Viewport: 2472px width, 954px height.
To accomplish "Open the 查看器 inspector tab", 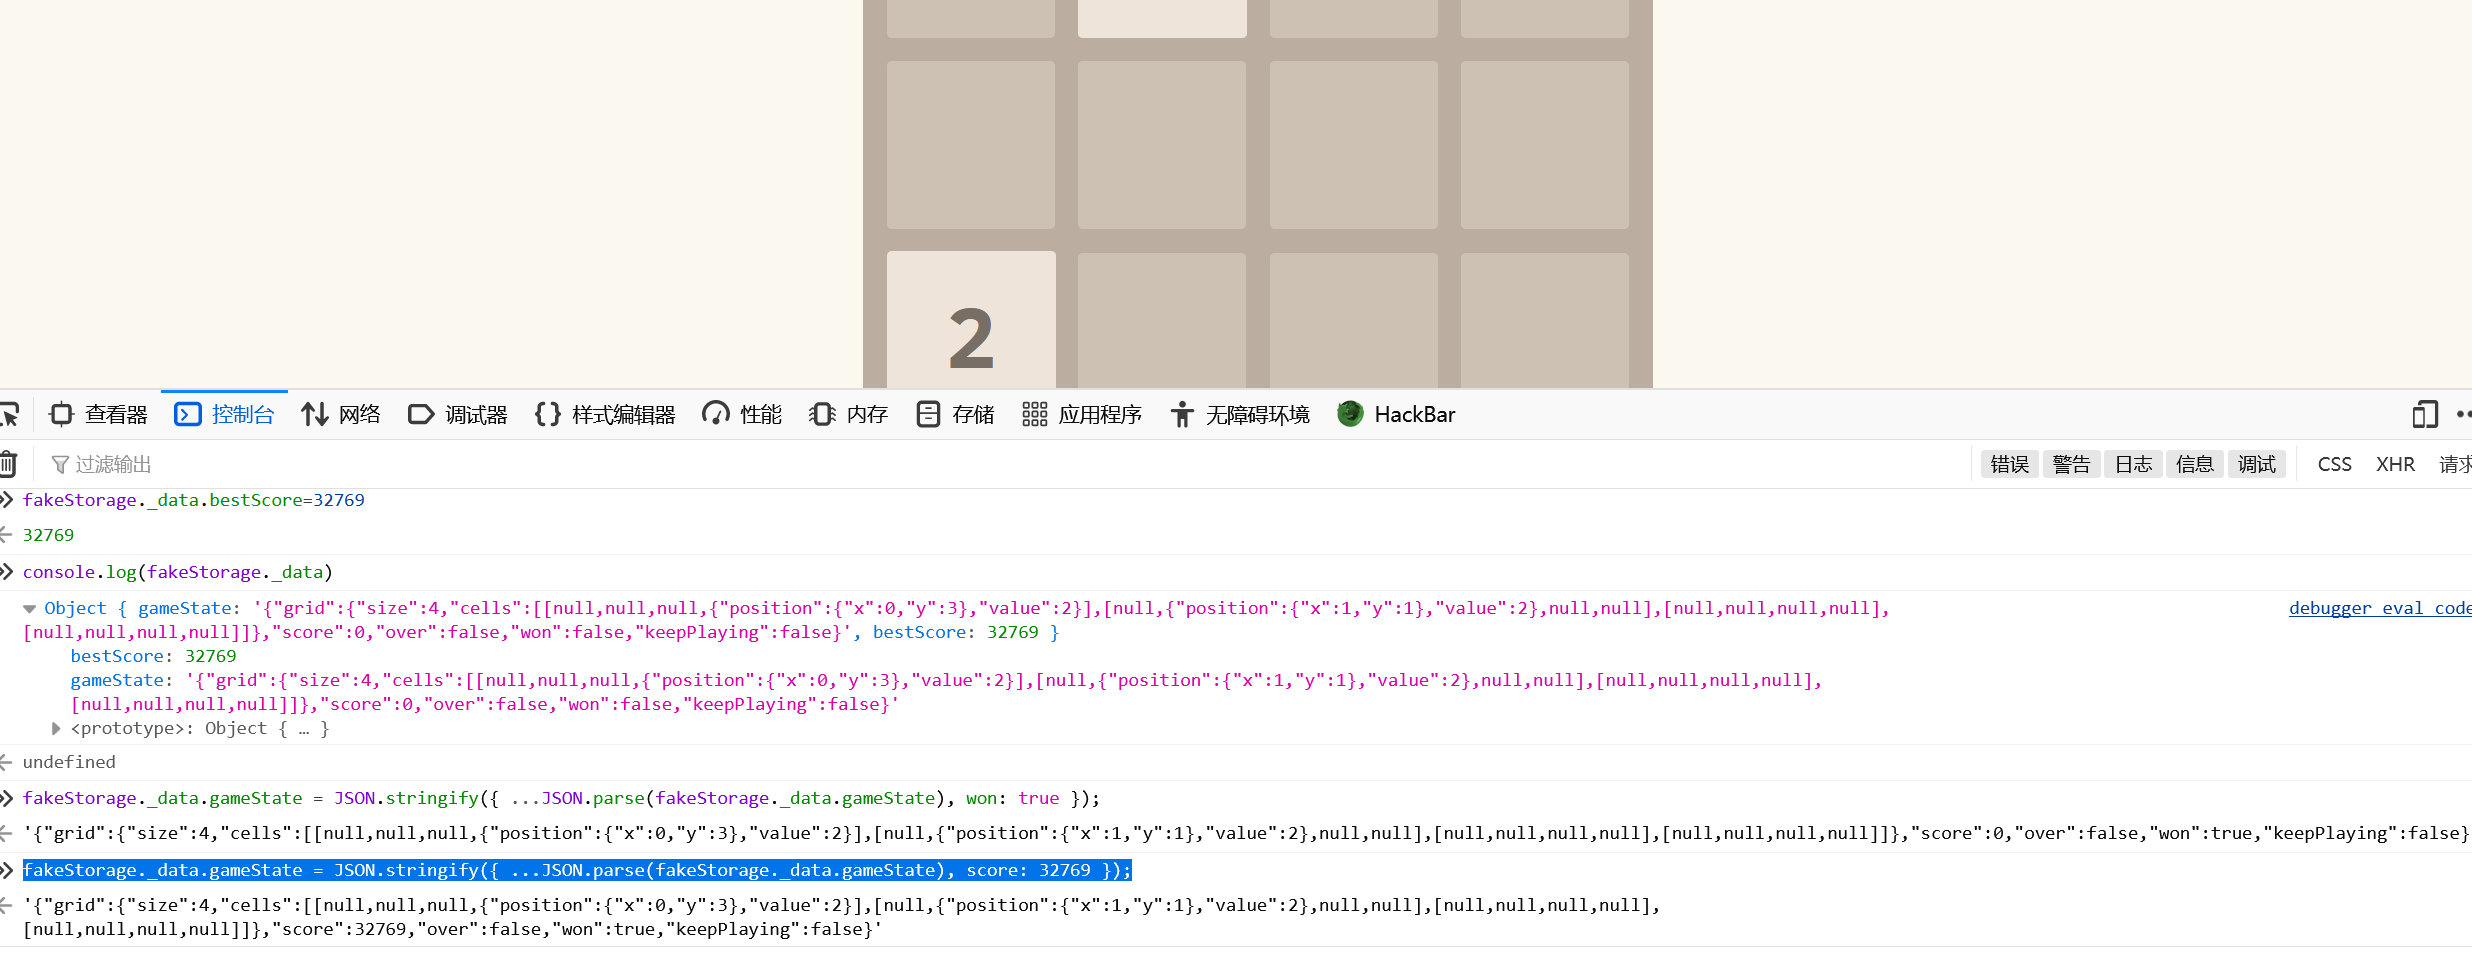I will [x=99, y=414].
